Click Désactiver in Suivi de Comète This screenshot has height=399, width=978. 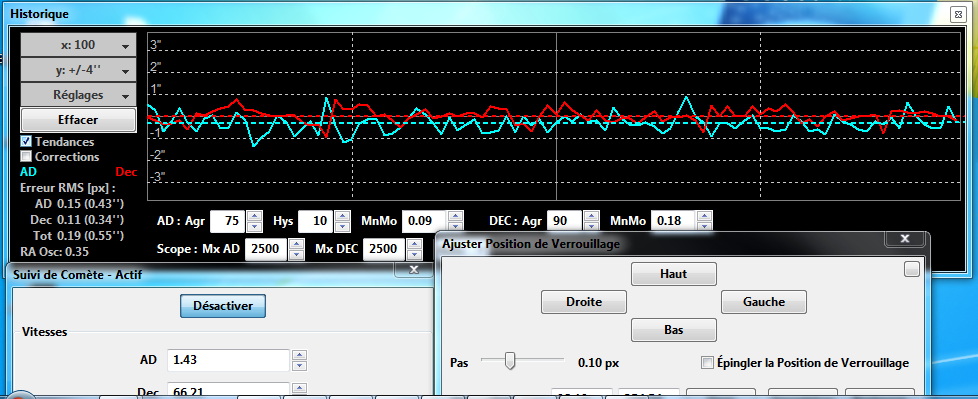223,306
